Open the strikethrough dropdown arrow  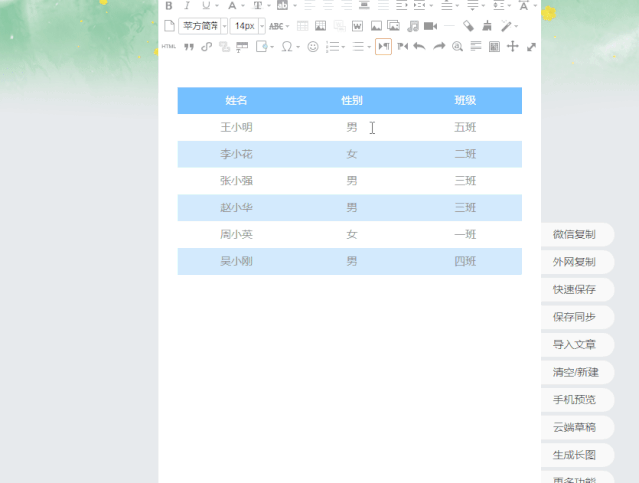(287, 26)
